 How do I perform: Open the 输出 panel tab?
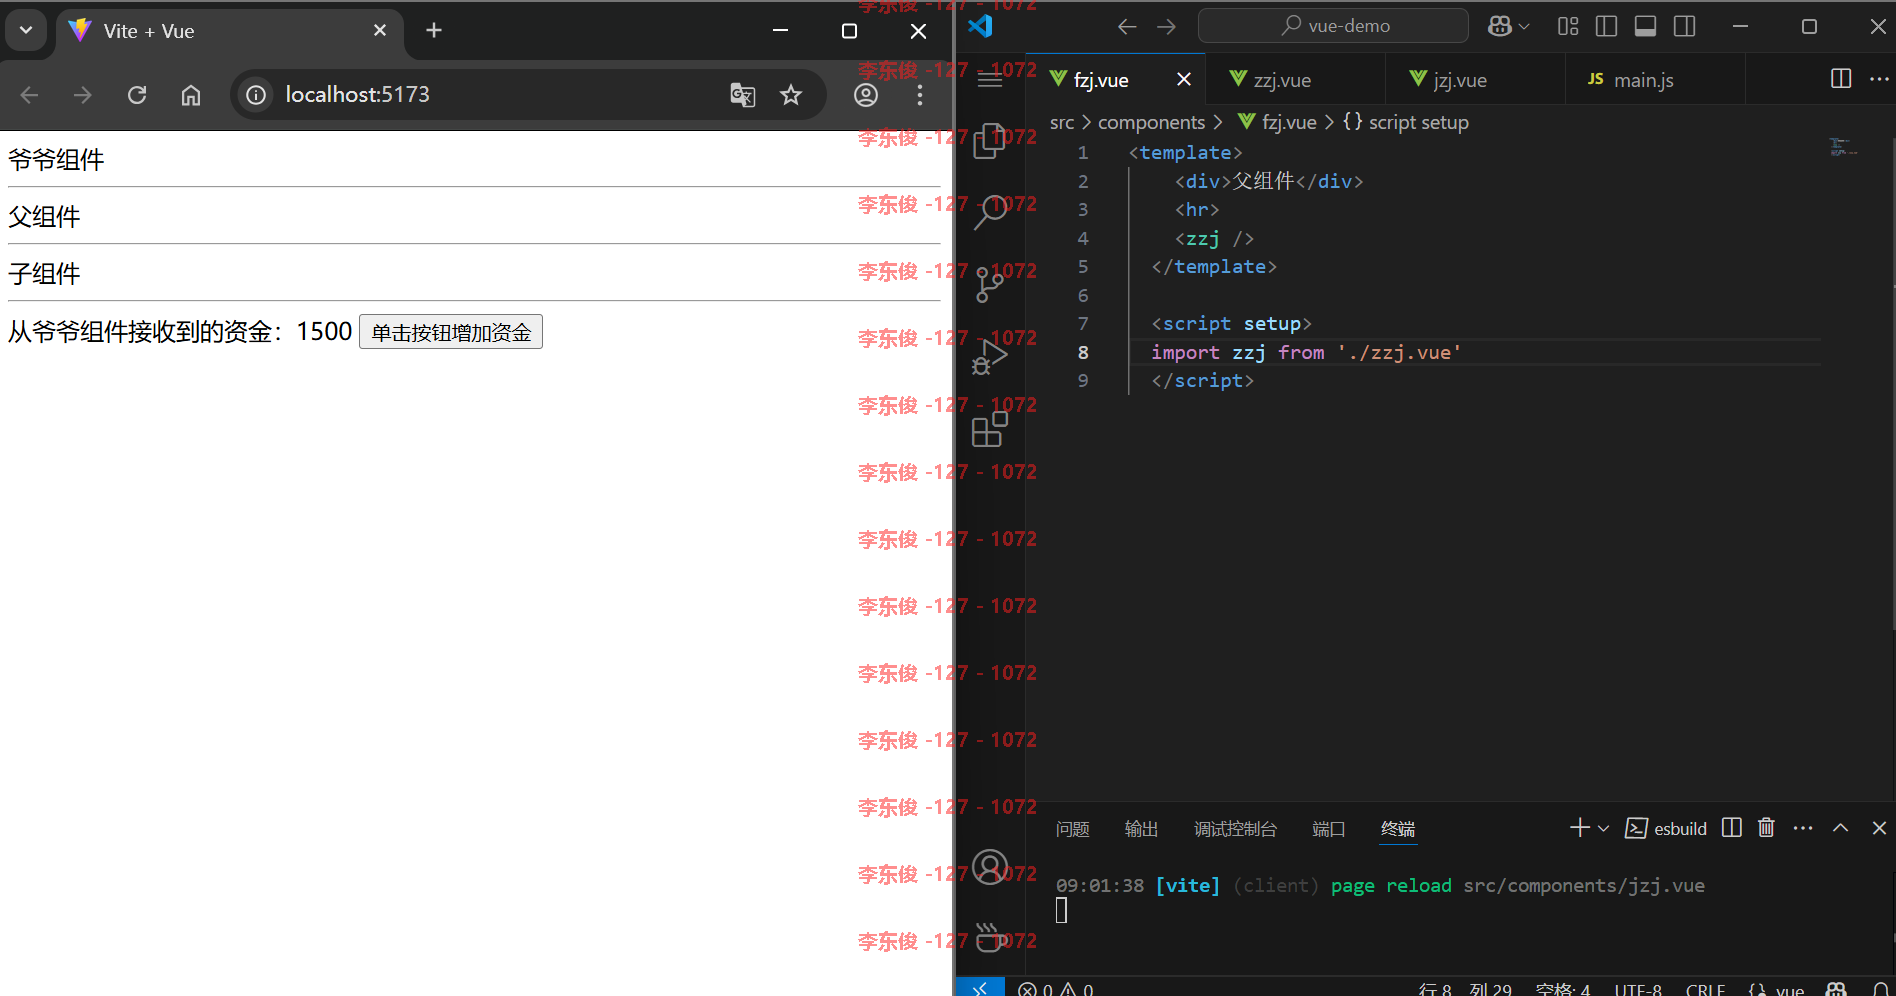point(1141,829)
